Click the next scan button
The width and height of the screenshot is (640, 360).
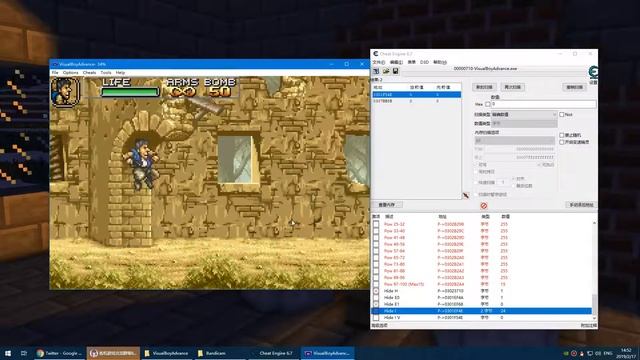click(x=513, y=87)
